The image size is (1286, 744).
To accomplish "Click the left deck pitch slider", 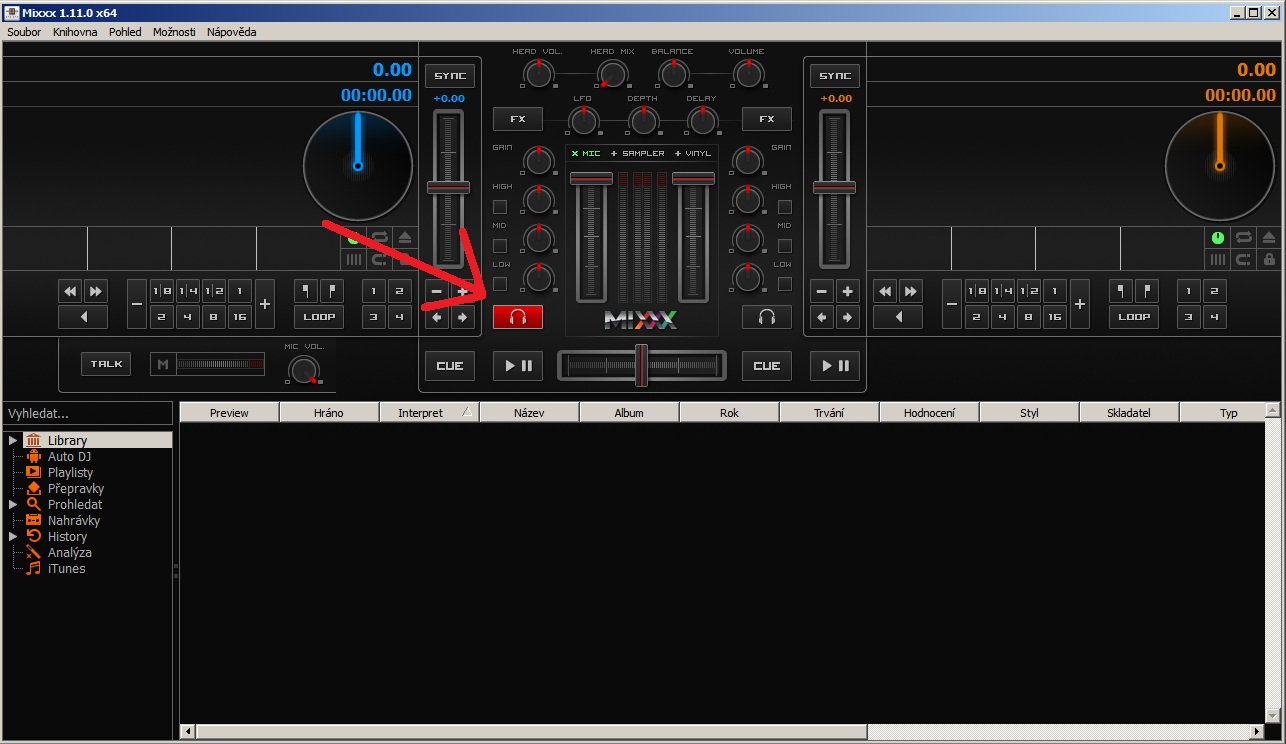I will (448, 188).
